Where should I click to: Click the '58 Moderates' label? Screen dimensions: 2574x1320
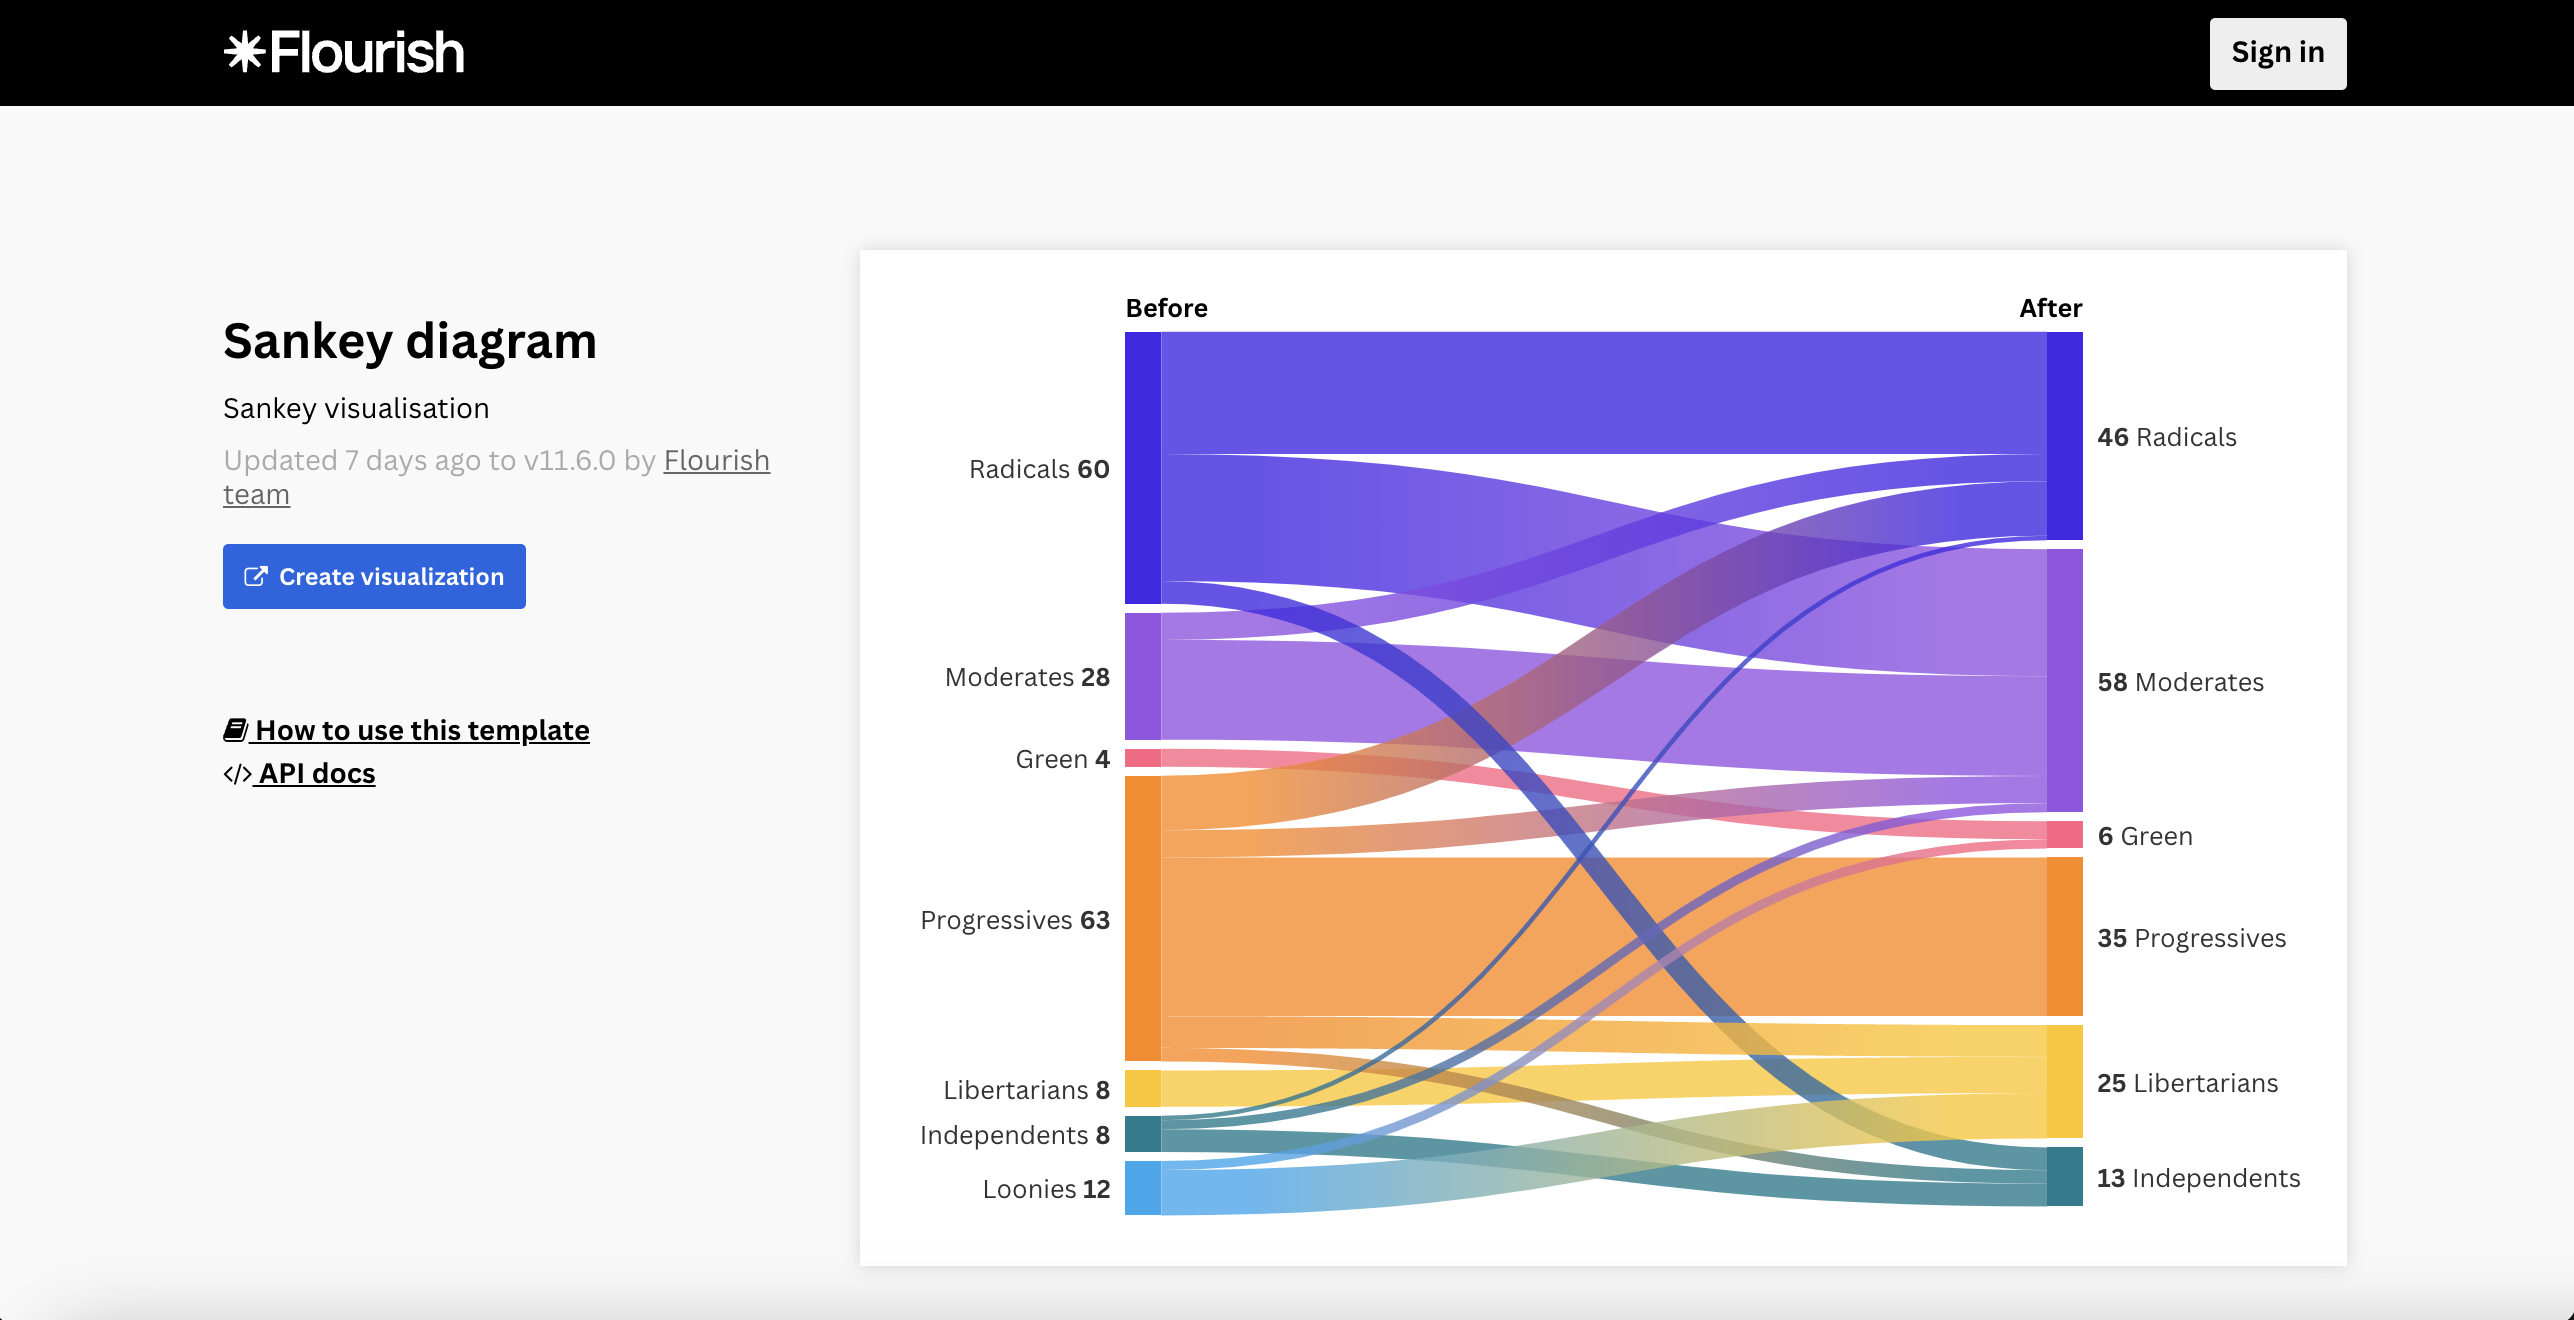[2180, 682]
